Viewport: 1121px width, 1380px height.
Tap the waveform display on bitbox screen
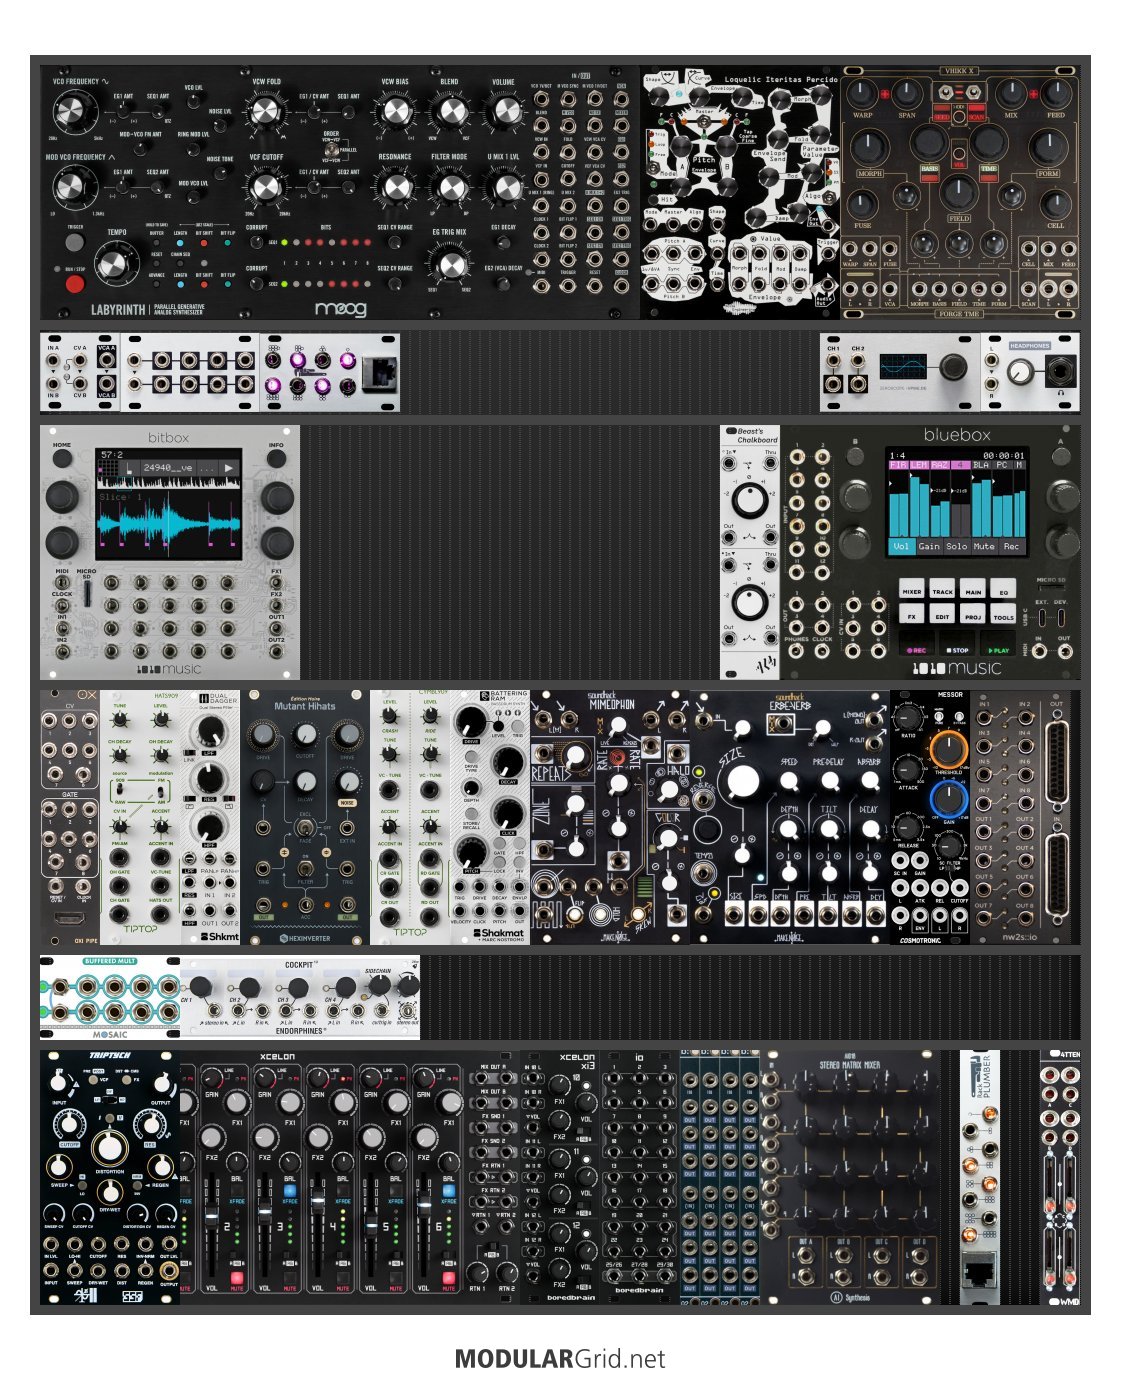(168, 525)
